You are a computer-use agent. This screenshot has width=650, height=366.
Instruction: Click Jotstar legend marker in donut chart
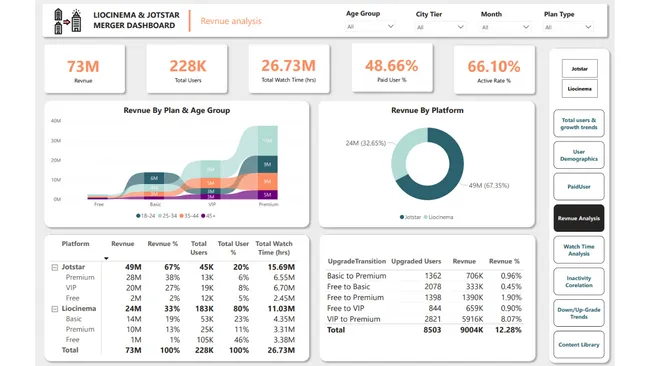point(402,217)
